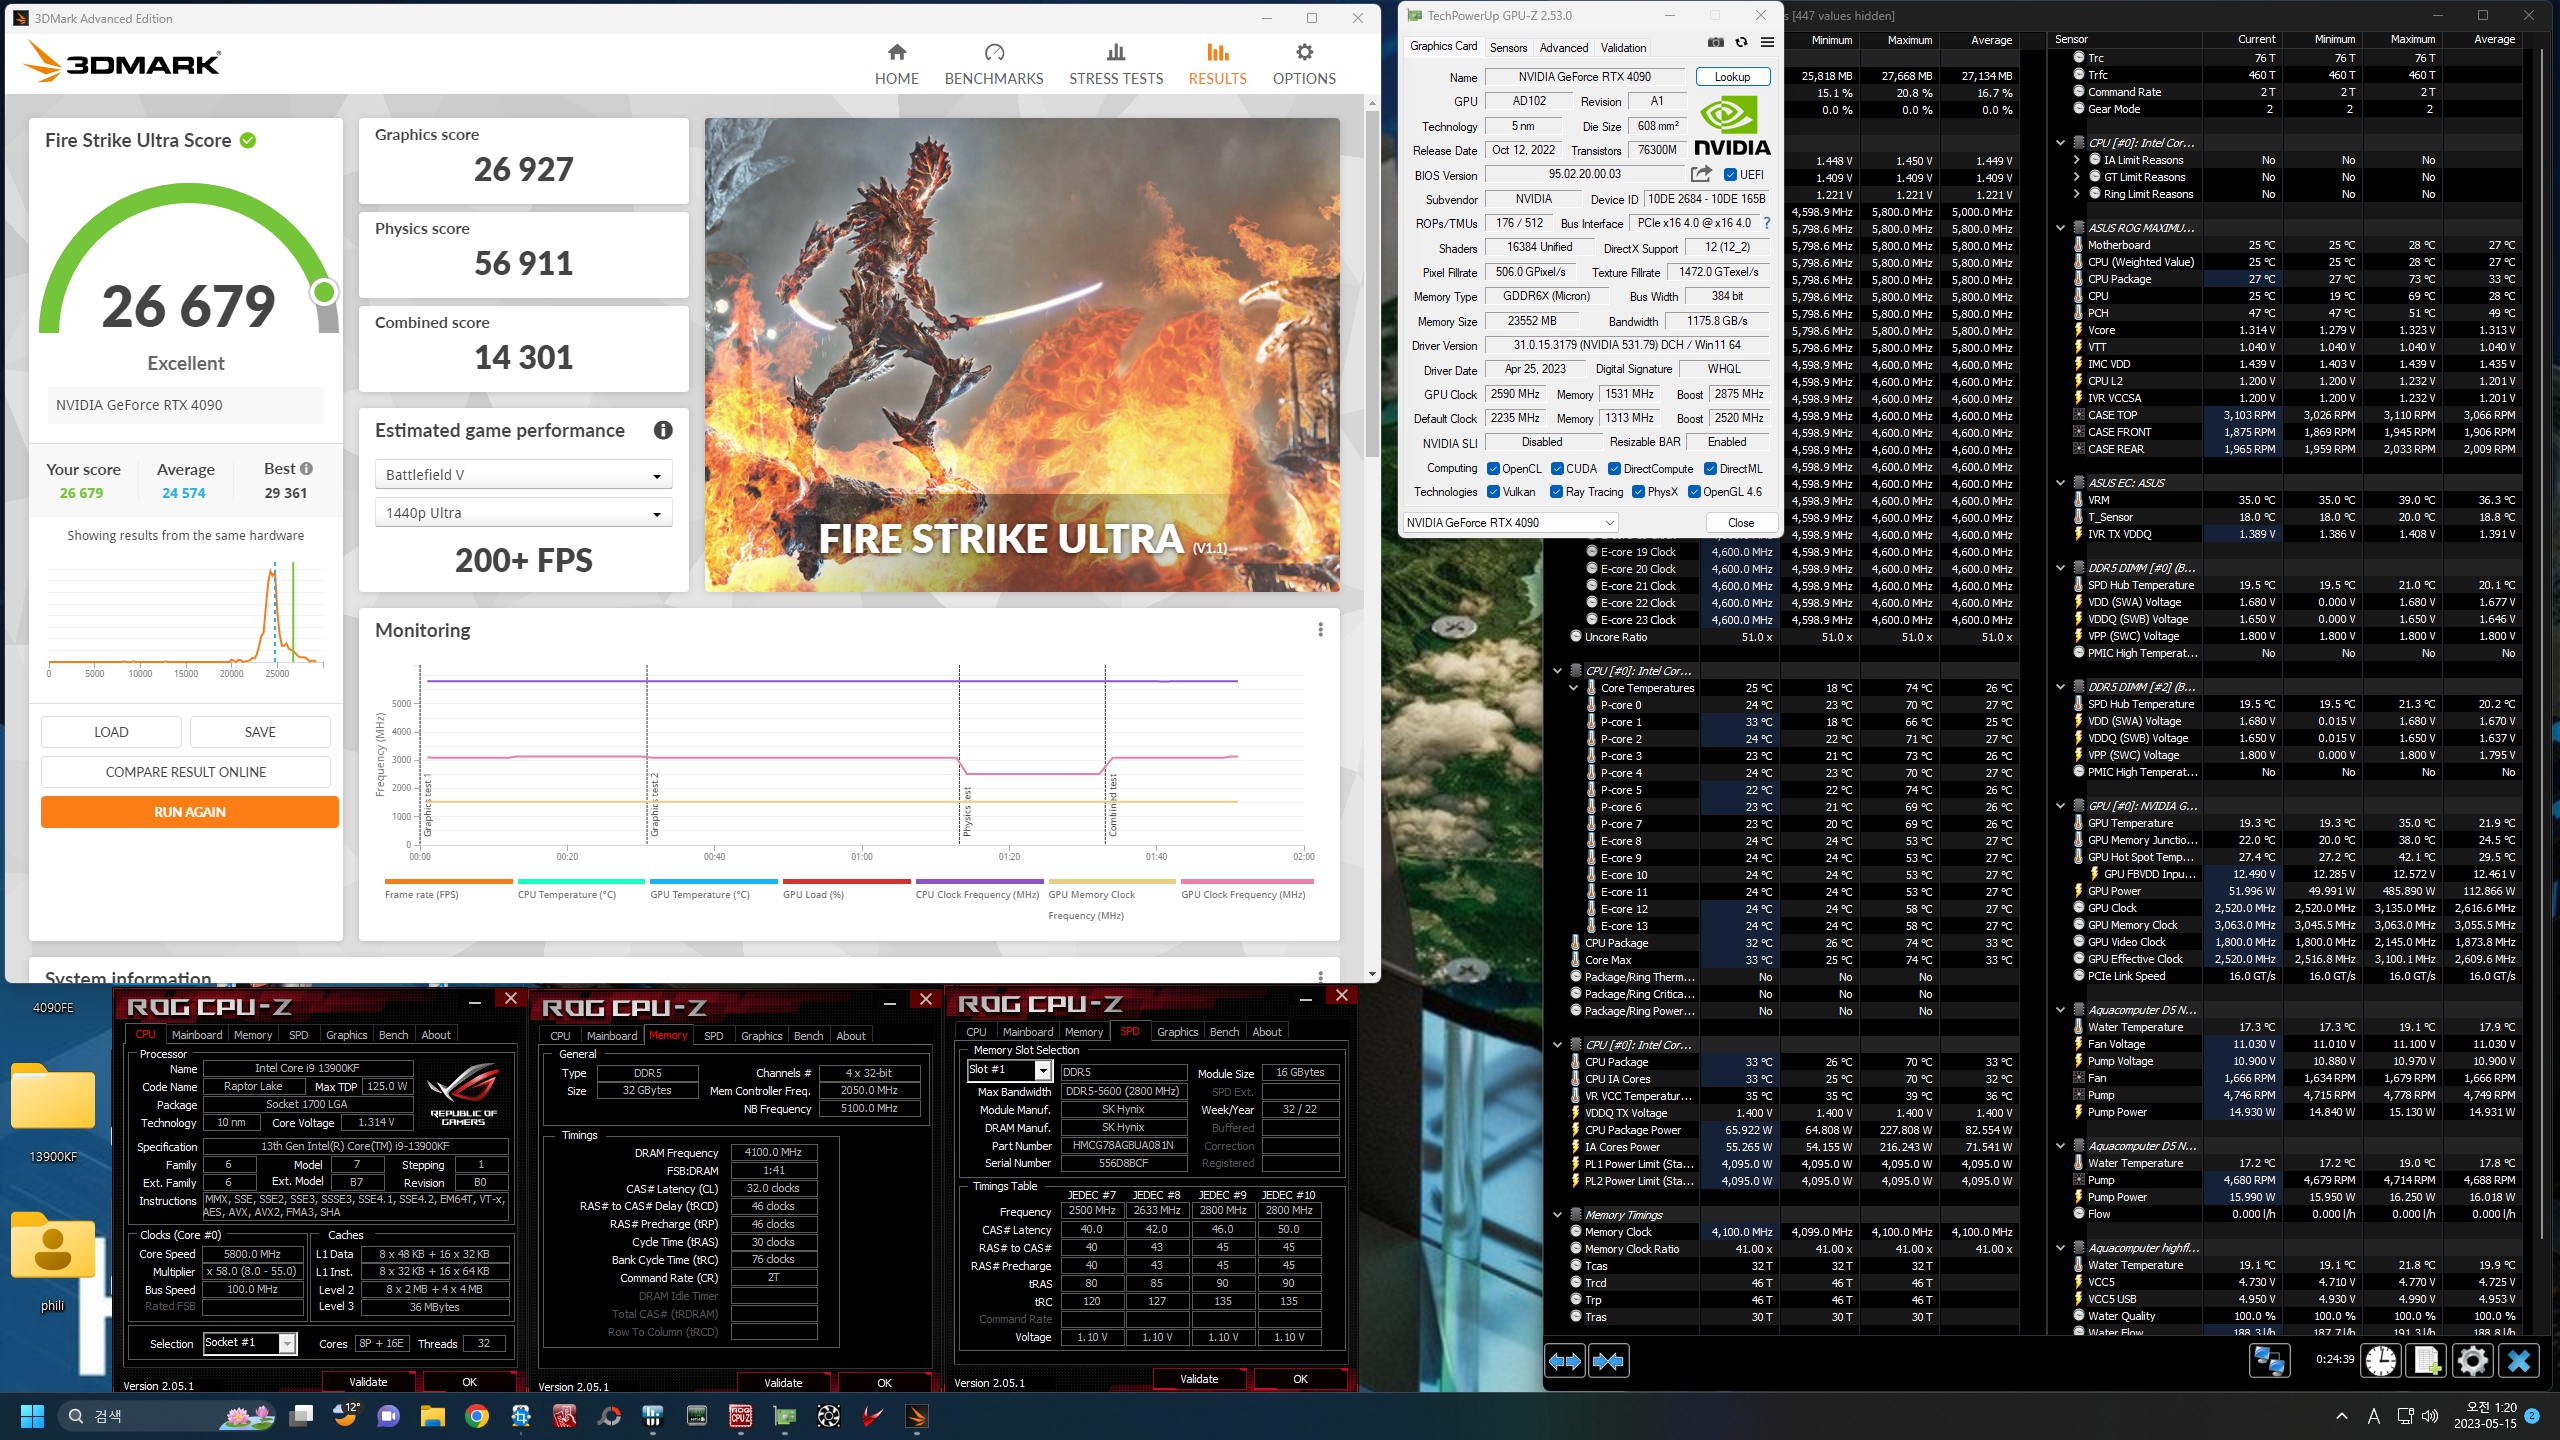2560x1440 pixels.
Task: Toggle the PhysX checkbox in GPU-Z
Action: coord(1638,491)
